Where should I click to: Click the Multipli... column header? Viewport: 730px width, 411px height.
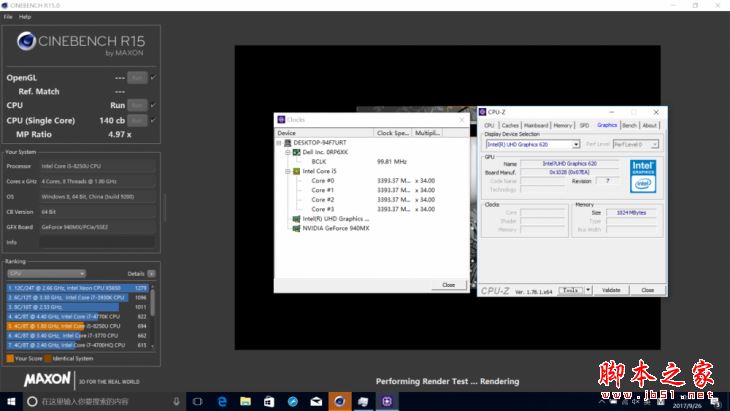(426, 133)
